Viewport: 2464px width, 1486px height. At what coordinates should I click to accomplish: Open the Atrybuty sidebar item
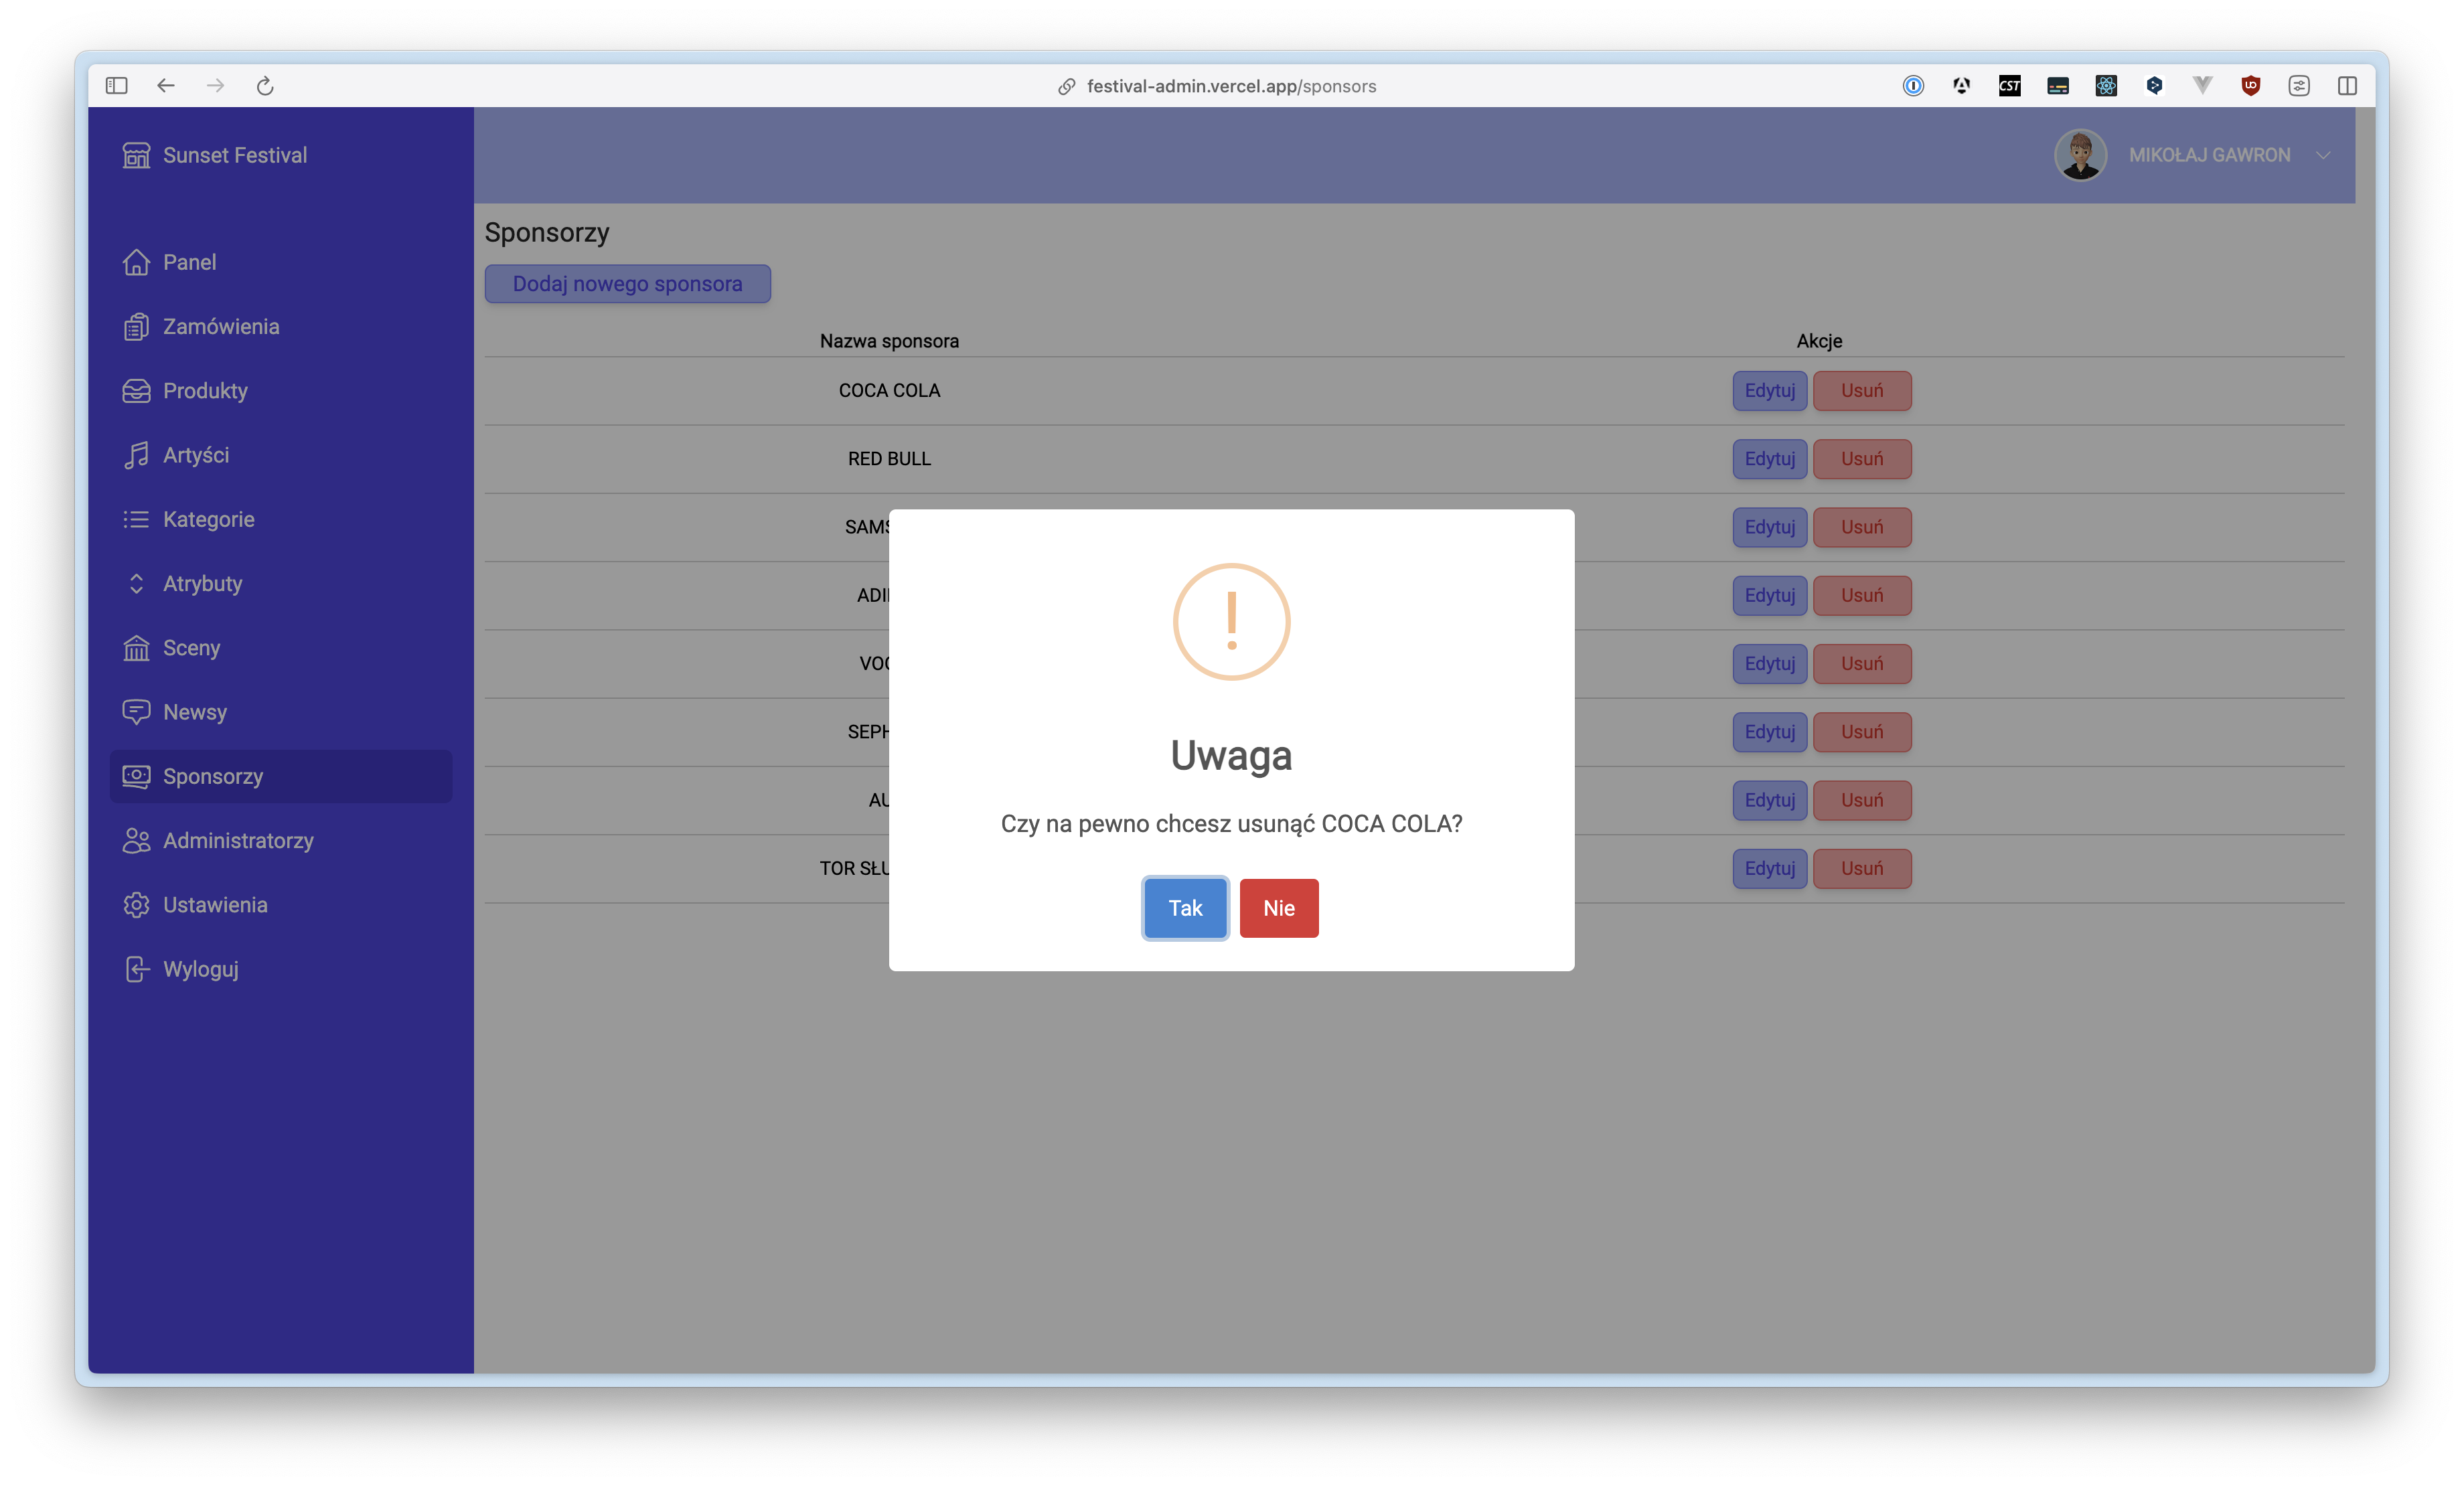point(202,584)
